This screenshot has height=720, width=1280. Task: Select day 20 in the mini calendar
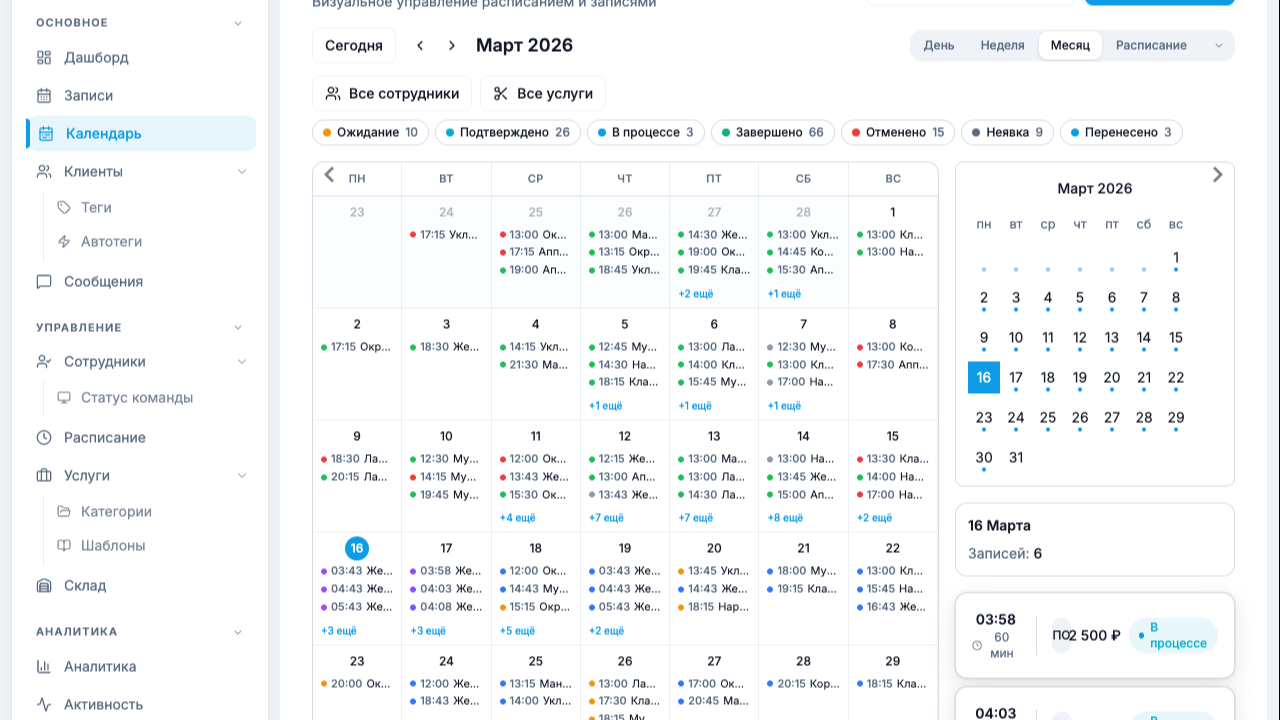pyautogui.click(x=1111, y=378)
